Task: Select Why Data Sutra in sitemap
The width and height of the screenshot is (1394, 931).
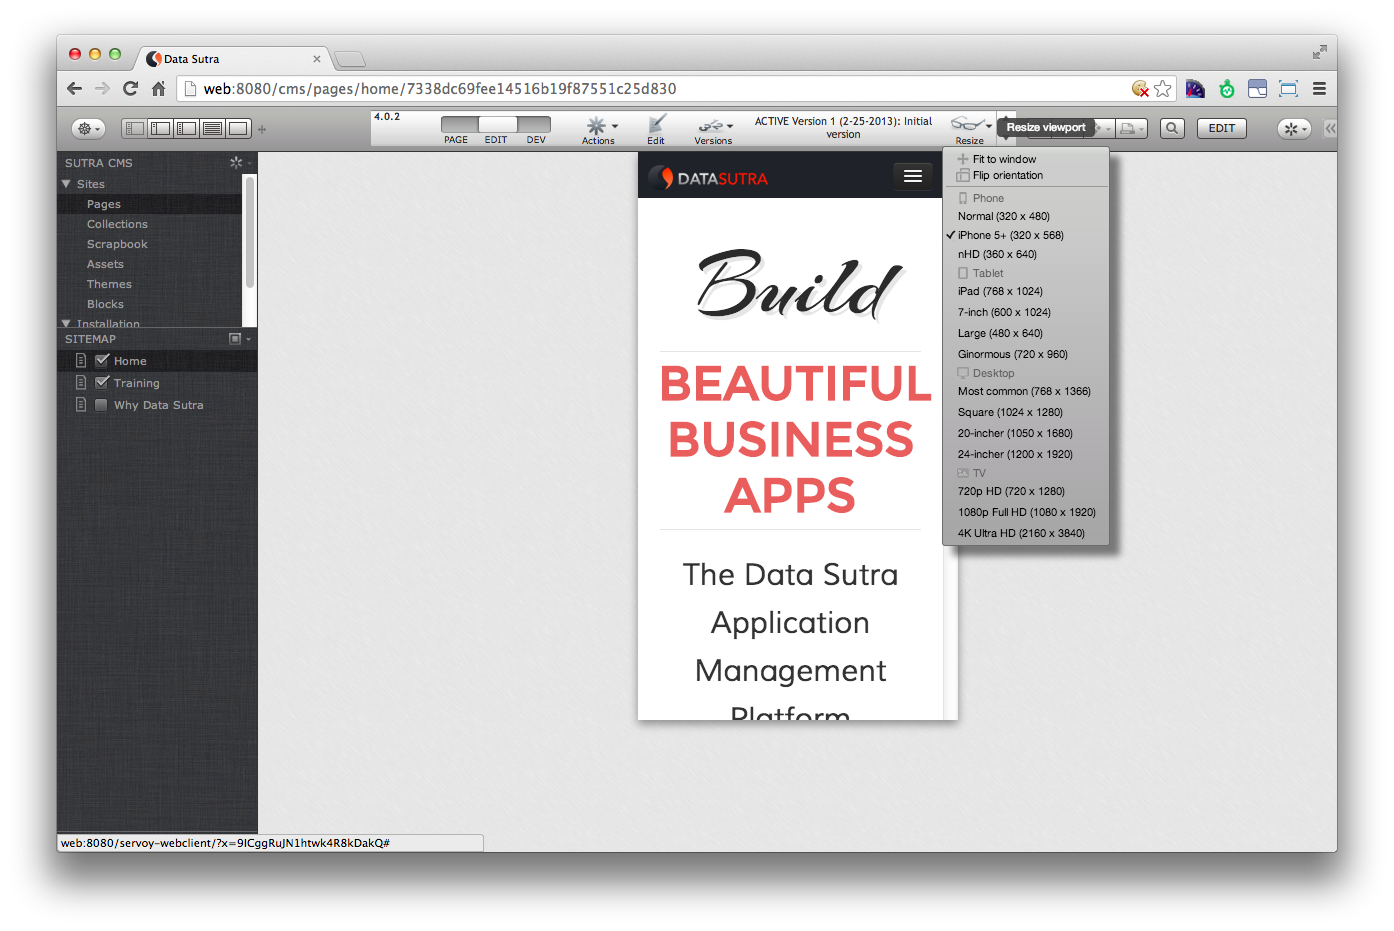Action: 158,405
